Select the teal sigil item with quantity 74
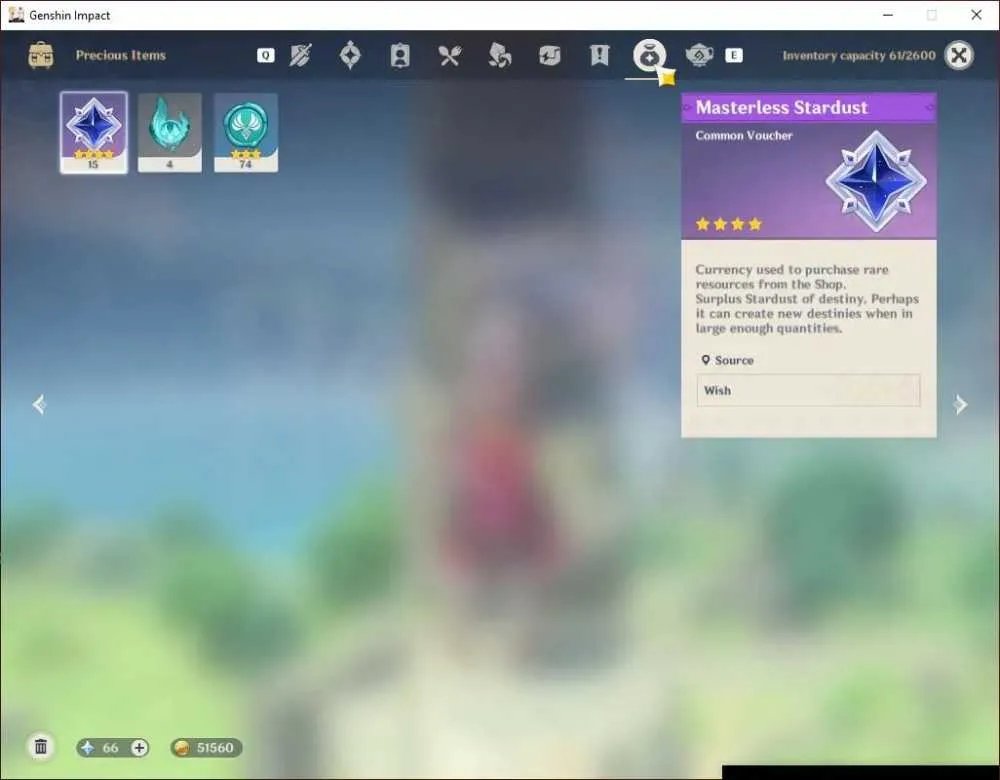Screen dimensions: 1000x780 pyautogui.click(x=246, y=132)
